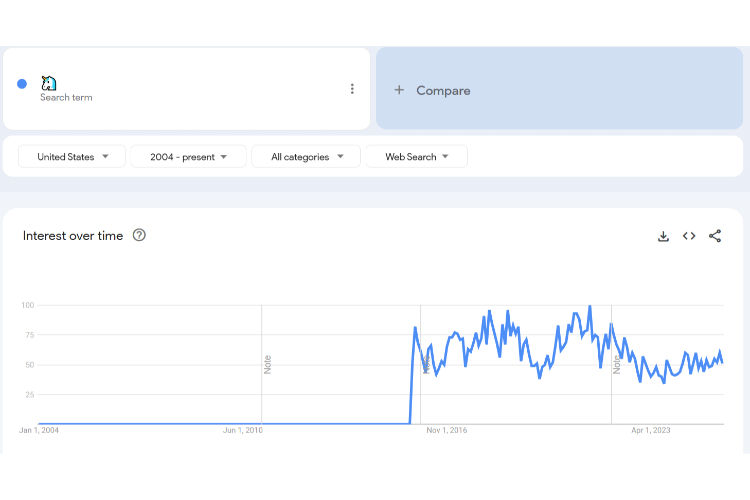This screenshot has width=750, height=500.
Task: Select the unicorn emoji search term
Action: (49, 83)
